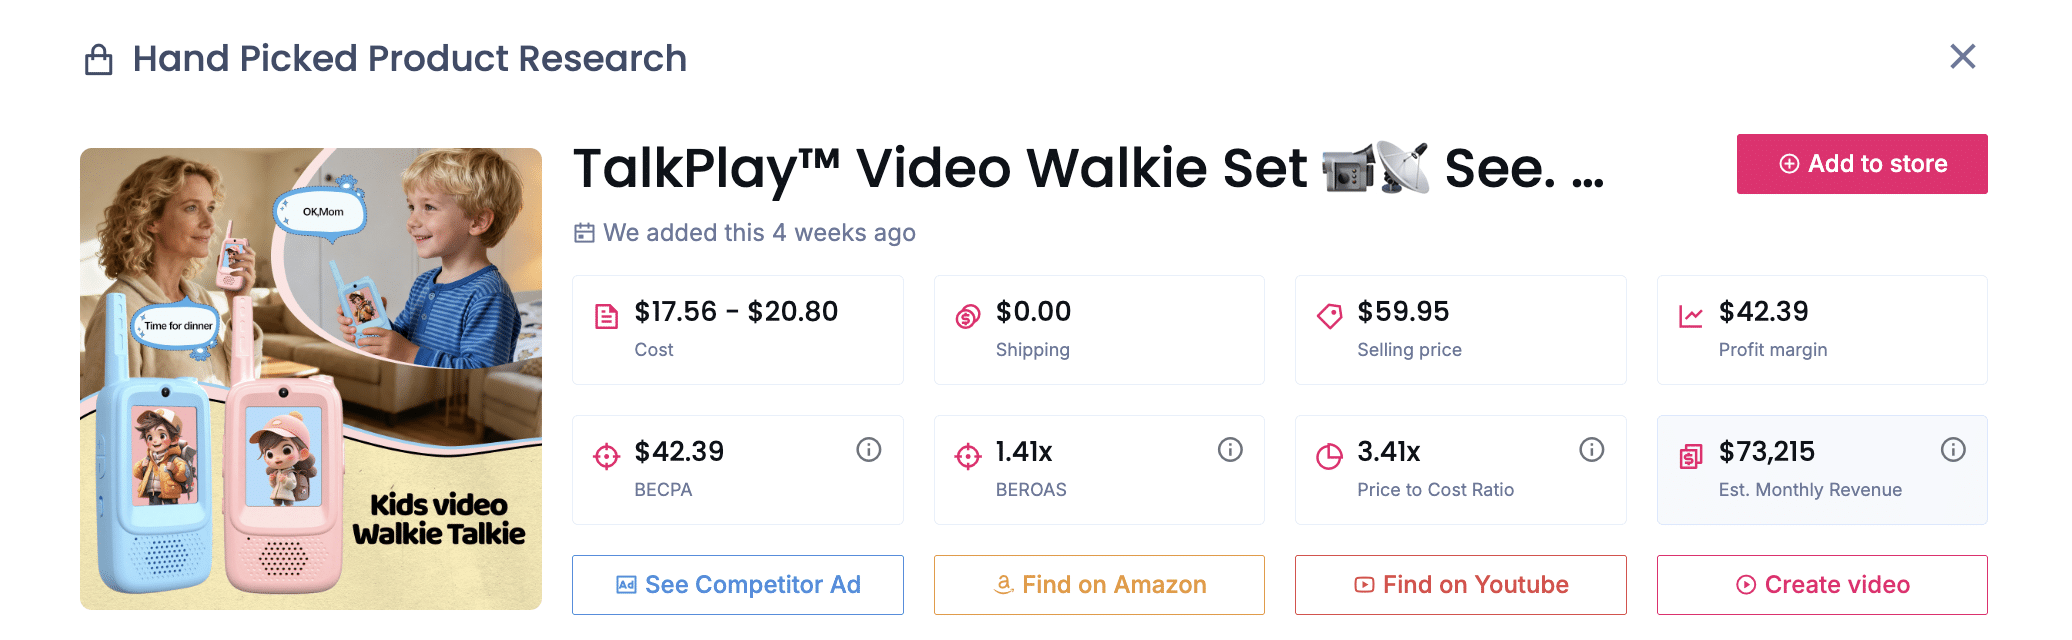Add the product to store
The height and width of the screenshot is (640, 2072).
tap(1861, 164)
